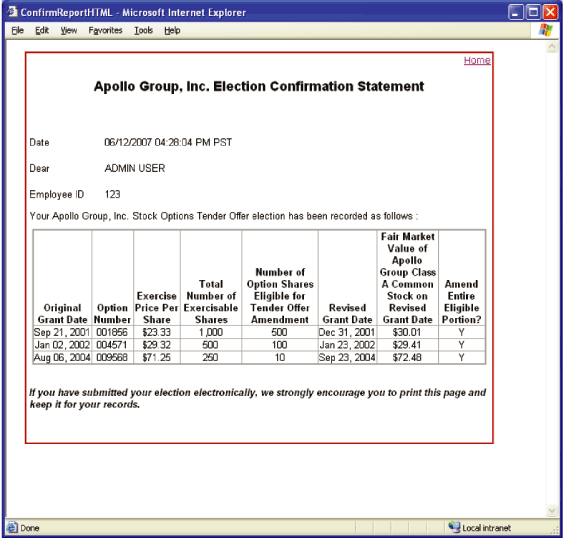Viewport: 564px width, 538px height.
Task: Click the Local intranet zone icon
Action: click(x=454, y=527)
